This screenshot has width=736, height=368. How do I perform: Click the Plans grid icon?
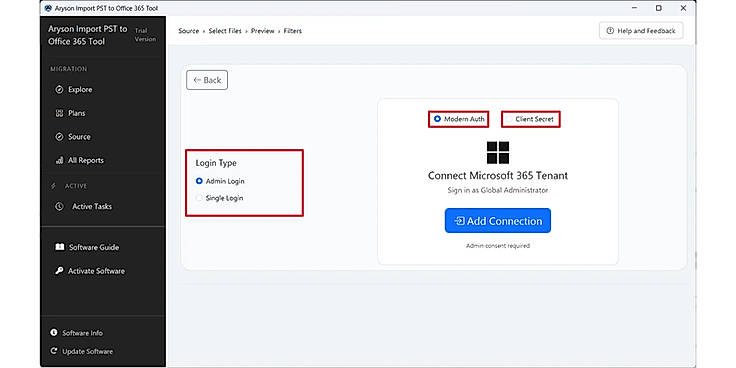click(59, 113)
